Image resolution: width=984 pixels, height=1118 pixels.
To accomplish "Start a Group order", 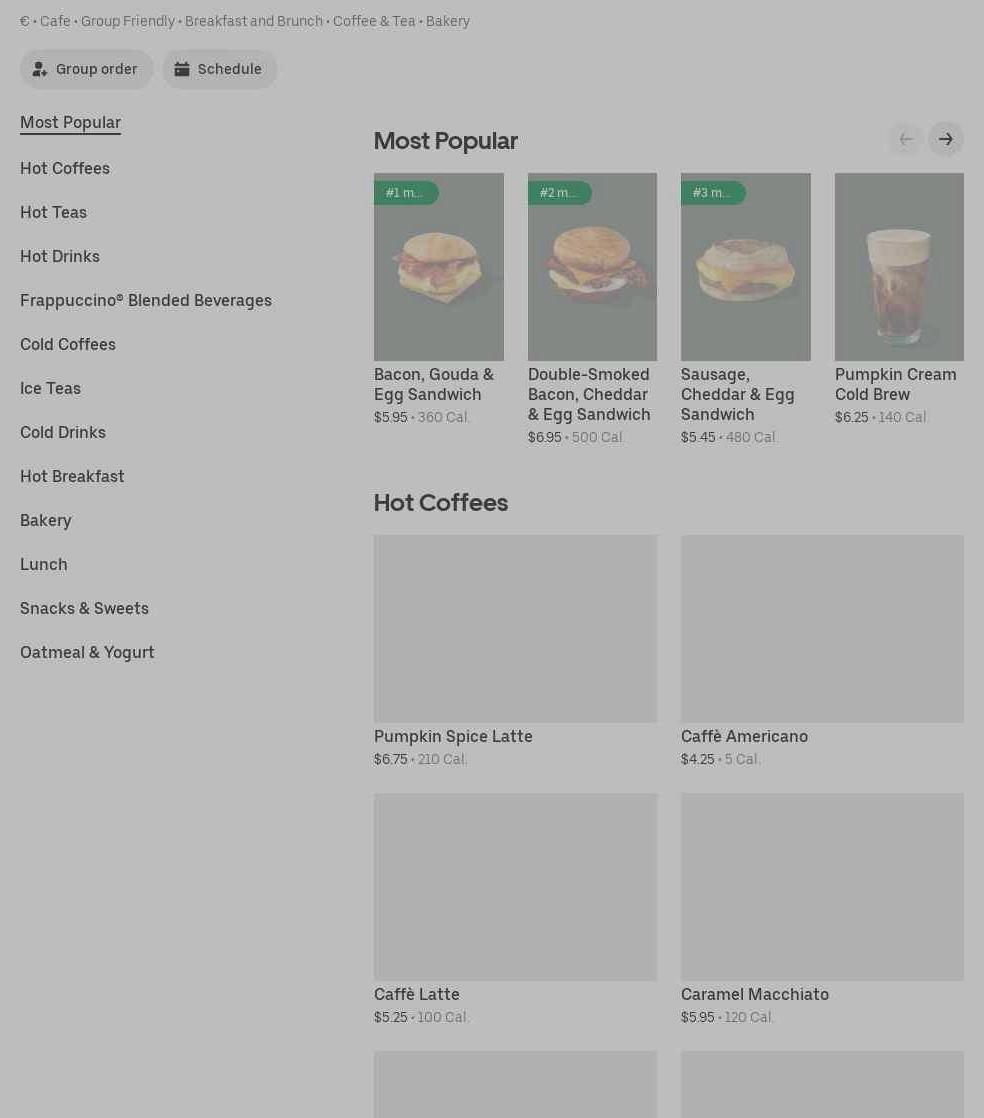I will pyautogui.click(x=86, y=69).
